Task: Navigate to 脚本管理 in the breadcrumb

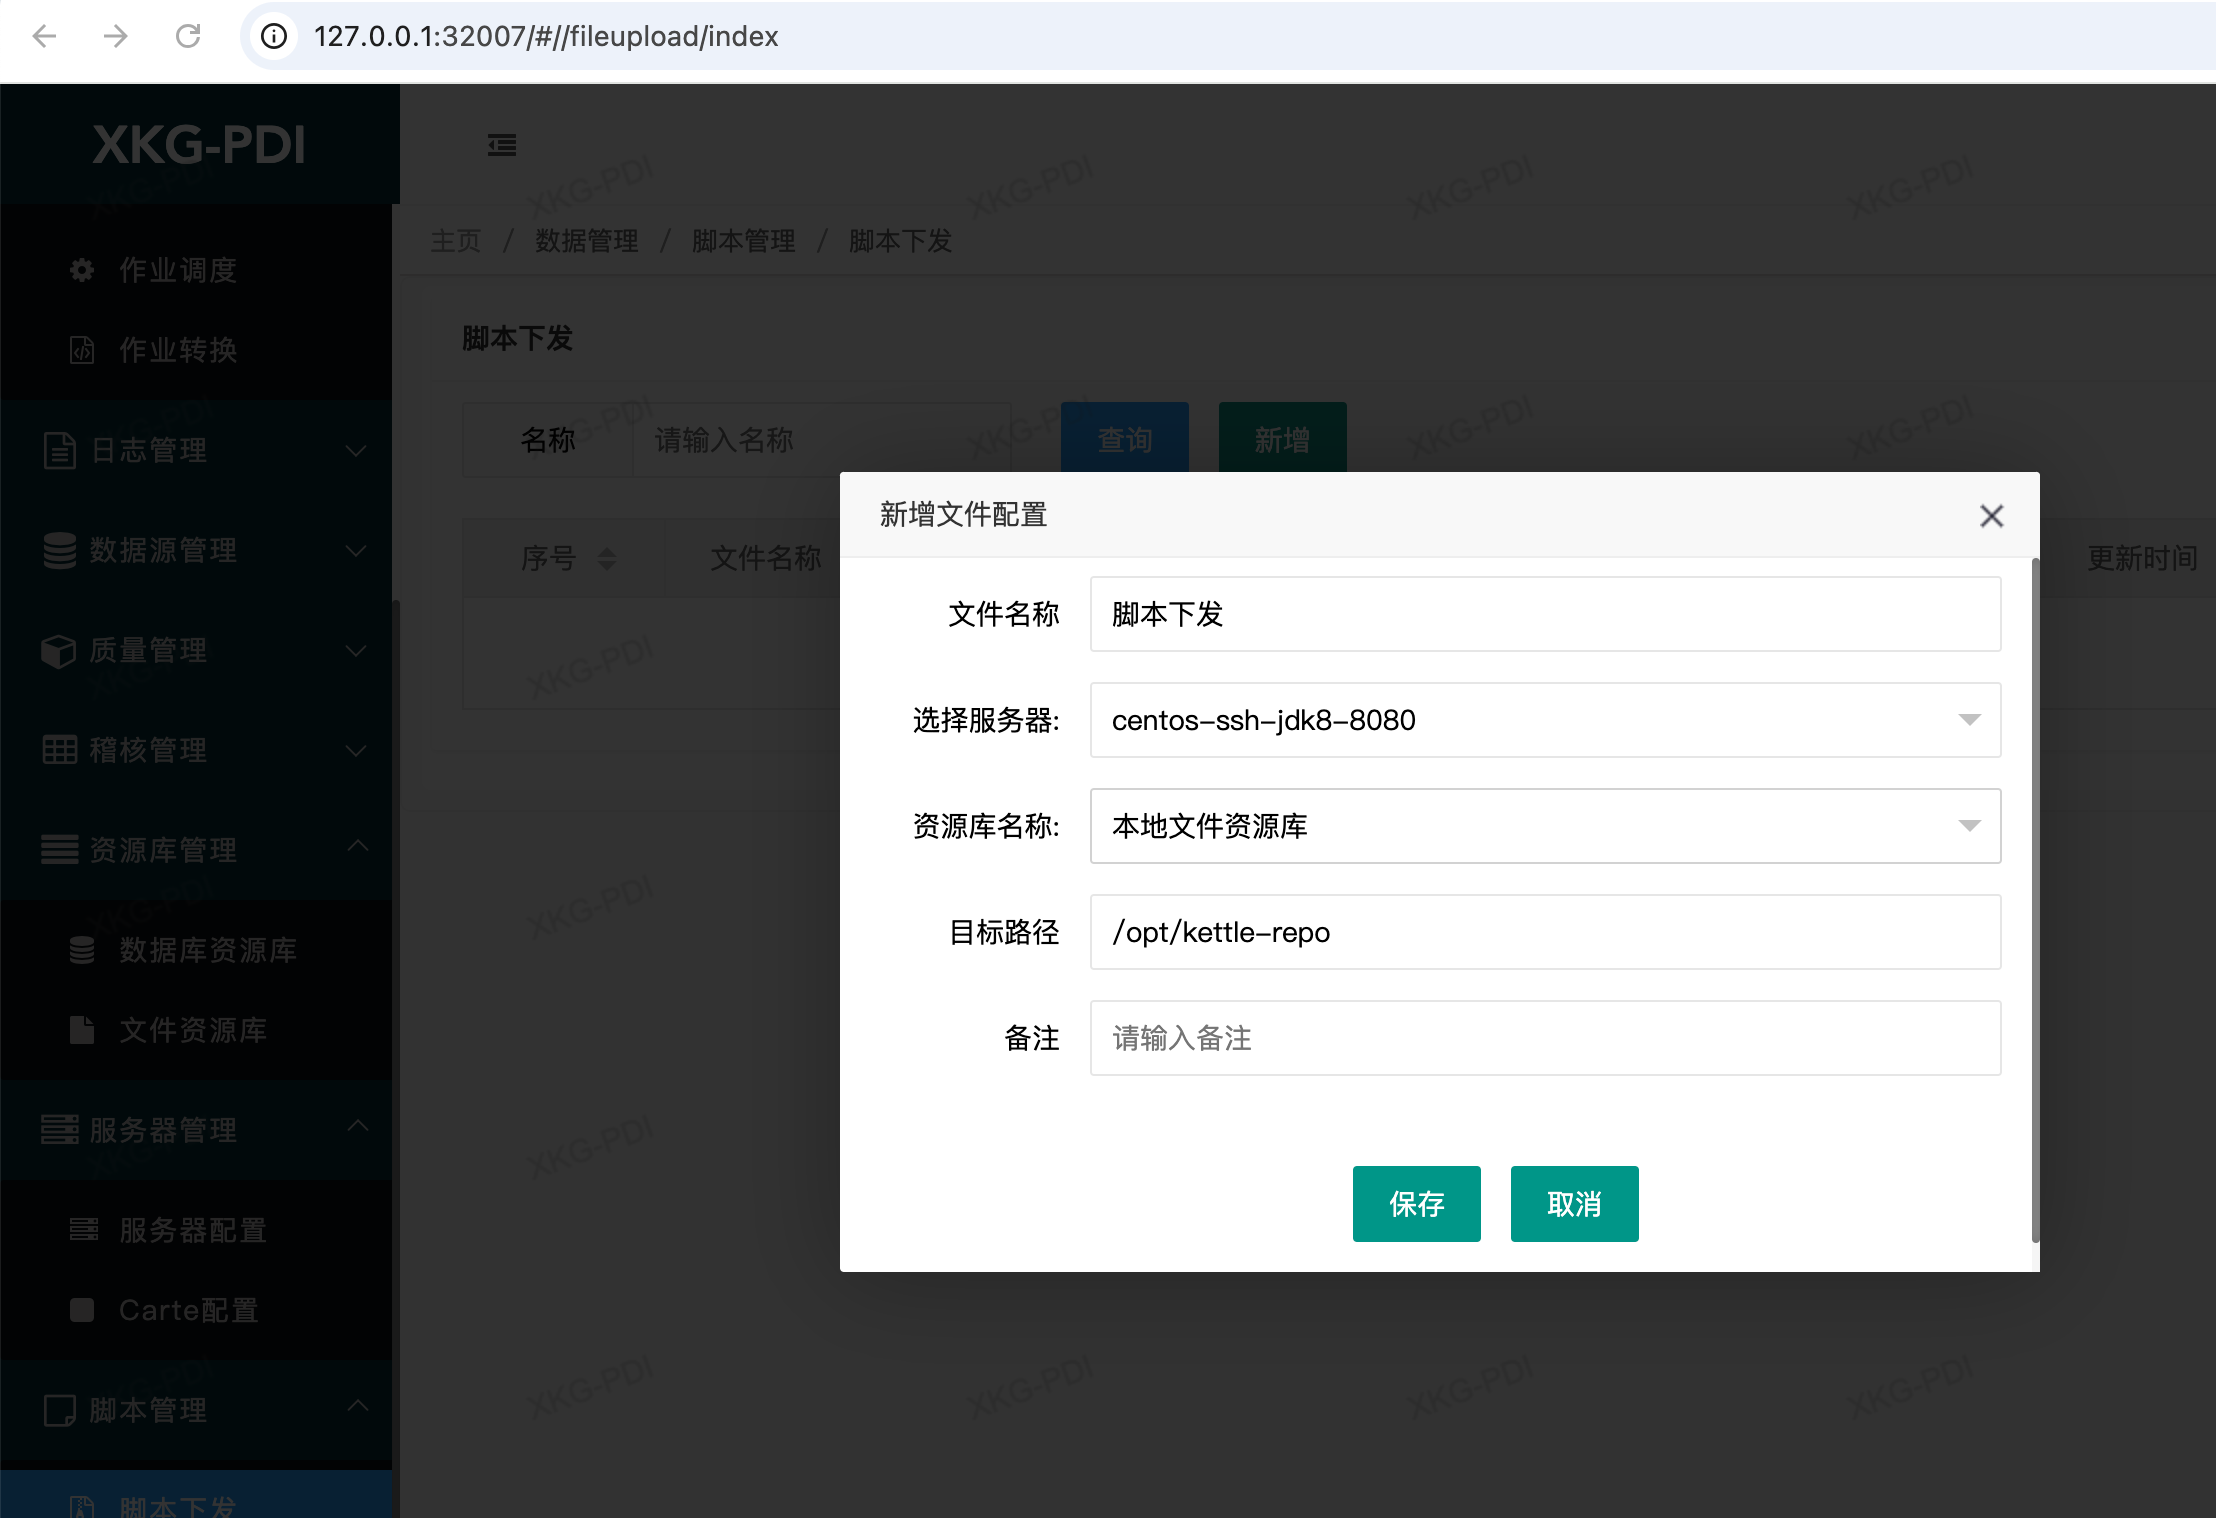Action: pos(744,240)
